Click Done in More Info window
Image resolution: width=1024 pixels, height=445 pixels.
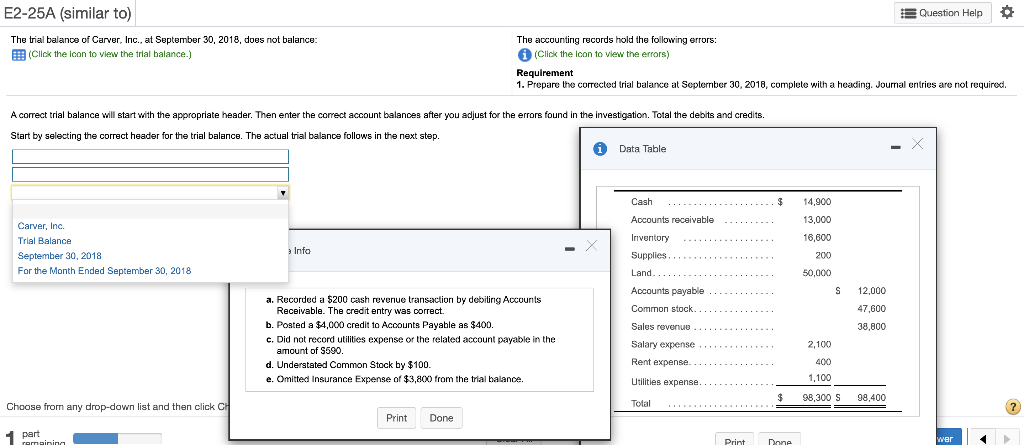(441, 418)
